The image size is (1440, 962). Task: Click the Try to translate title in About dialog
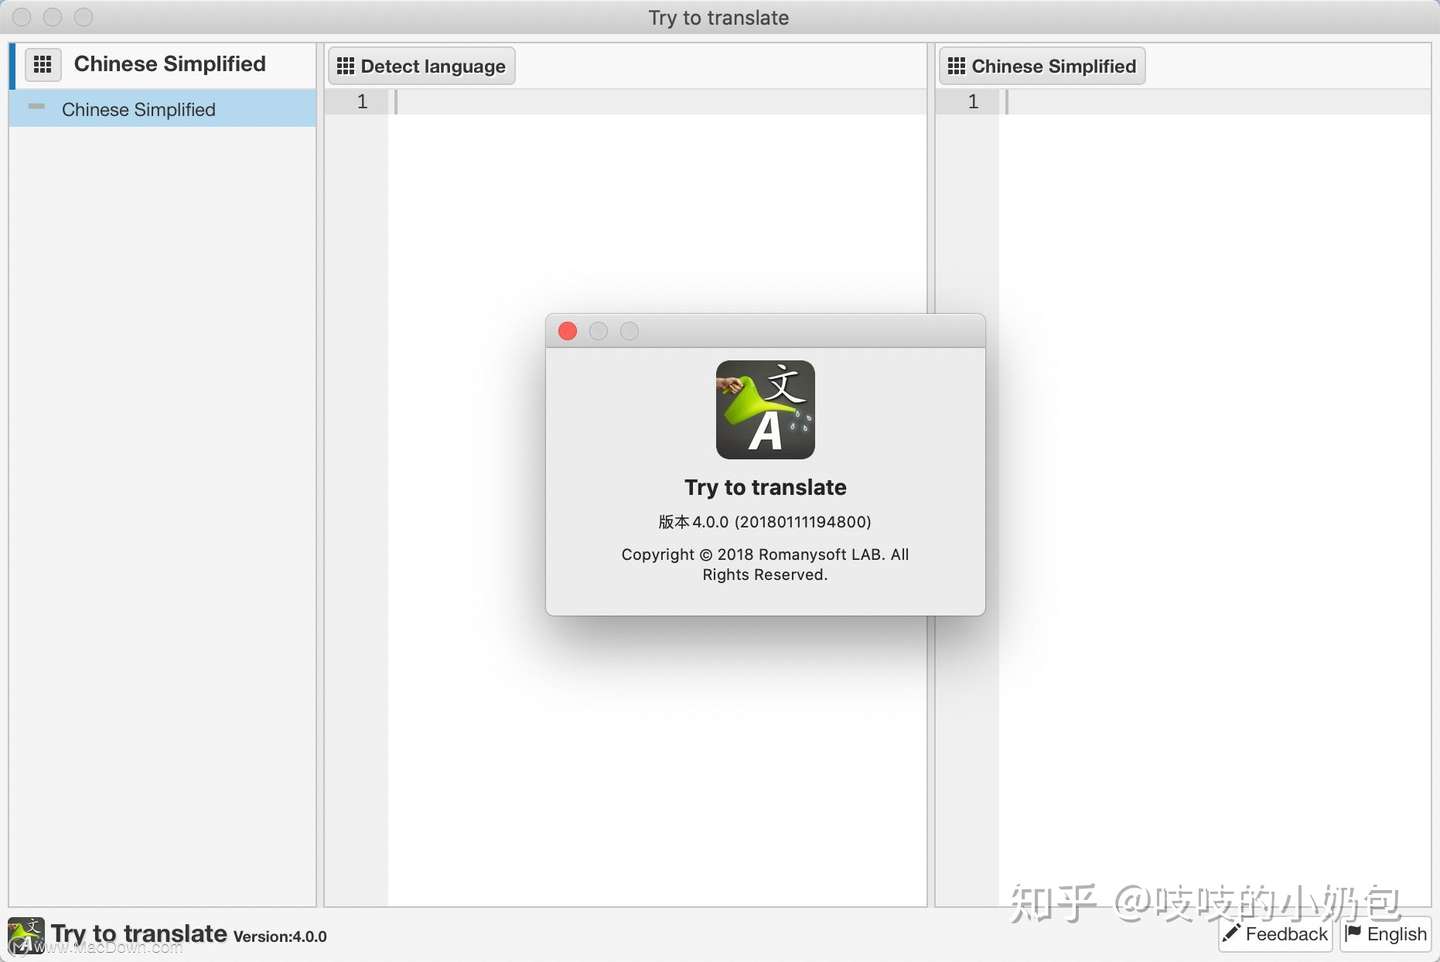pyautogui.click(x=765, y=488)
